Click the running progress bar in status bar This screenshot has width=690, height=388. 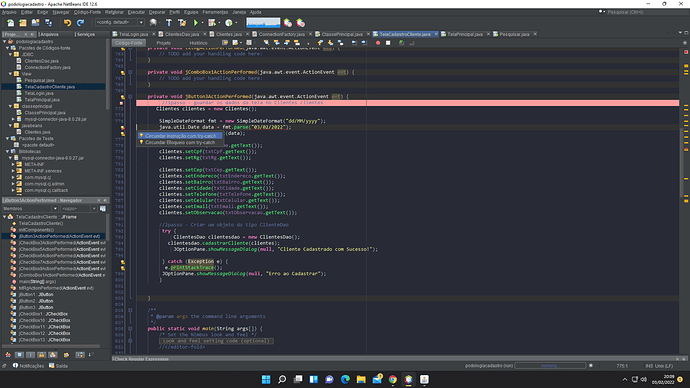550,366
